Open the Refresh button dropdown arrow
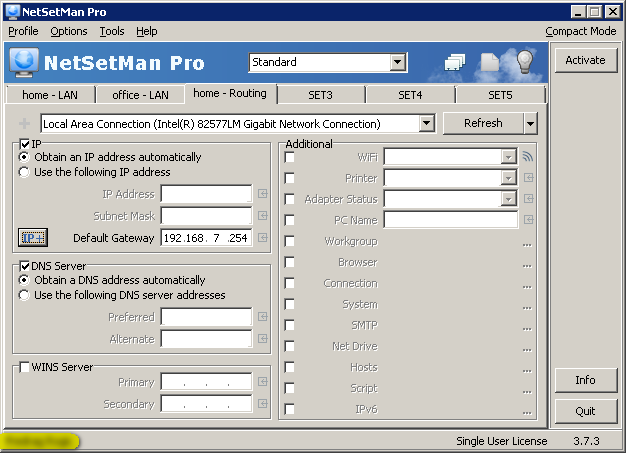The image size is (626, 453). (x=530, y=123)
